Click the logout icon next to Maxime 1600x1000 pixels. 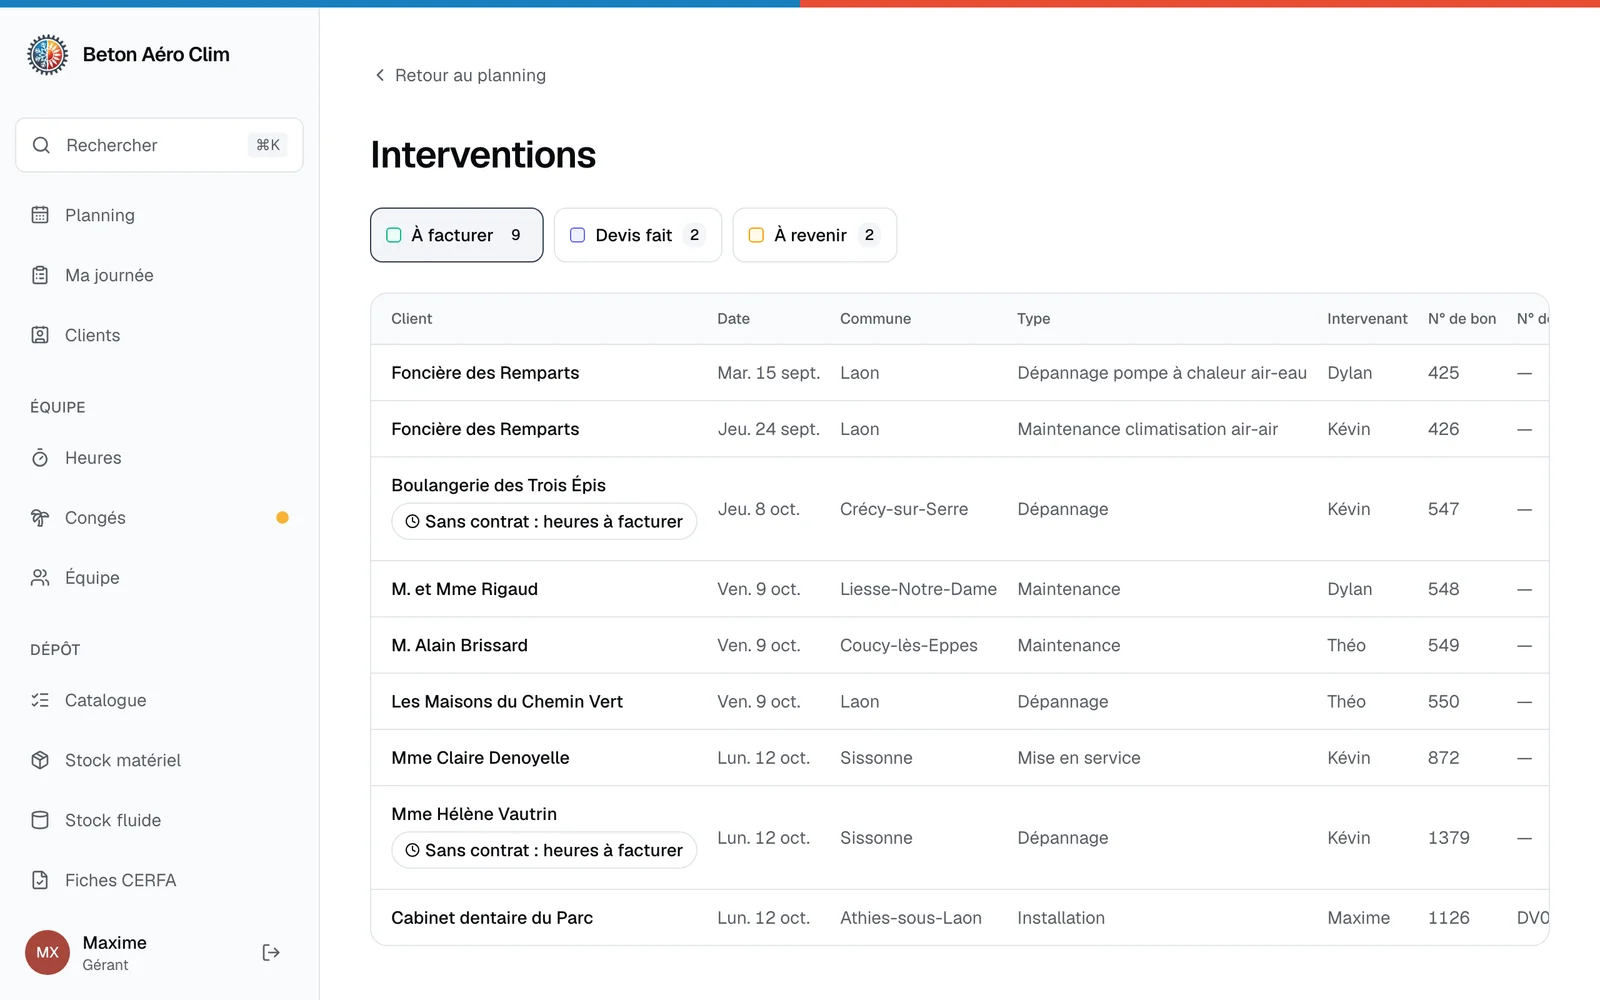coord(271,952)
